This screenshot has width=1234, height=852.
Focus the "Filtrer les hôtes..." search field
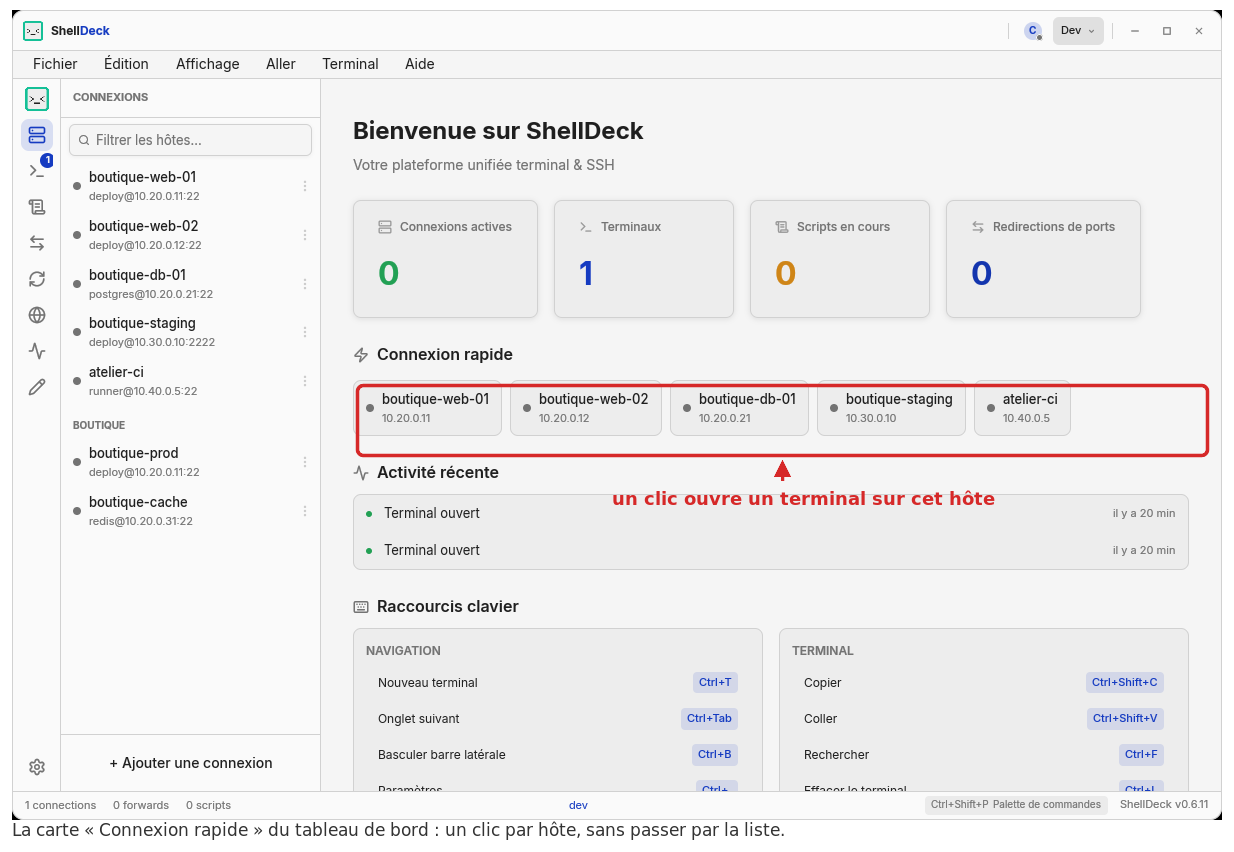190,140
